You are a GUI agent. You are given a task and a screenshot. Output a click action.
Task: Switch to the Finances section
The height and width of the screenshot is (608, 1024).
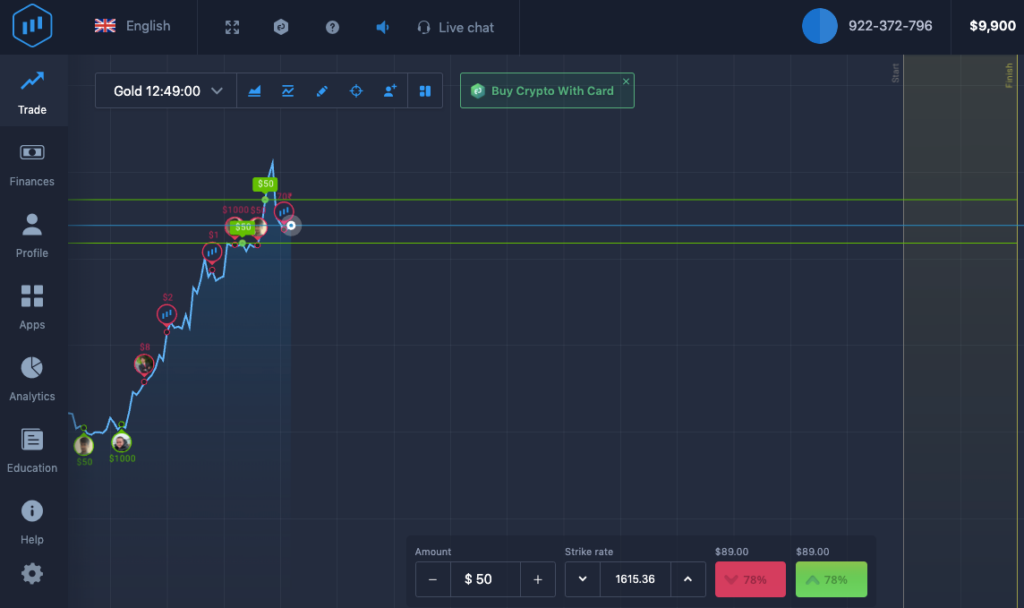(32, 163)
